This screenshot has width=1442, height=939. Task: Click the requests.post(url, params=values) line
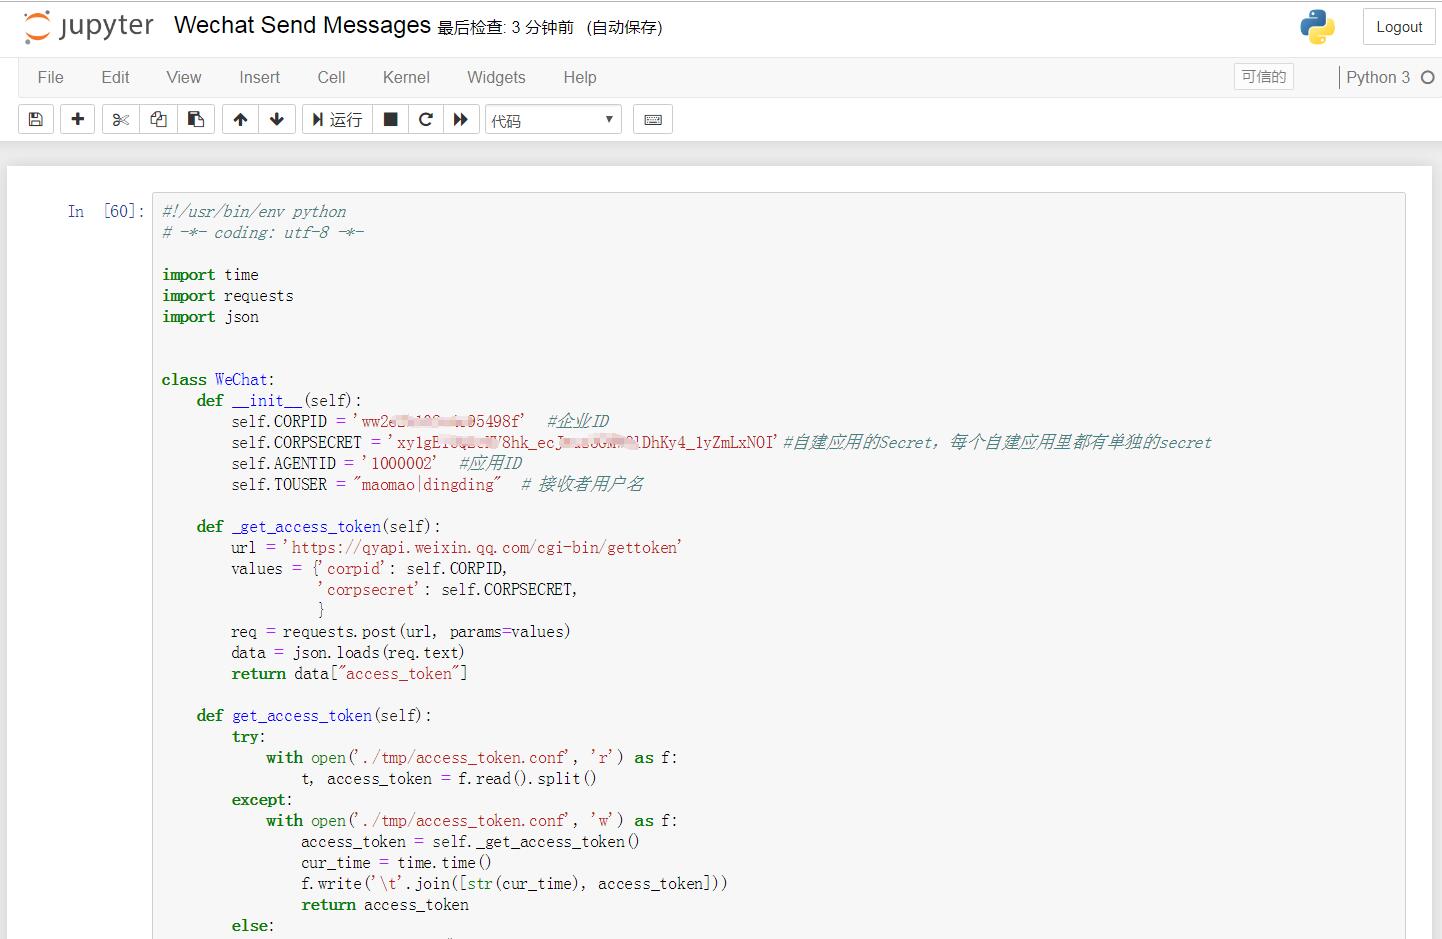click(x=401, y=631)
